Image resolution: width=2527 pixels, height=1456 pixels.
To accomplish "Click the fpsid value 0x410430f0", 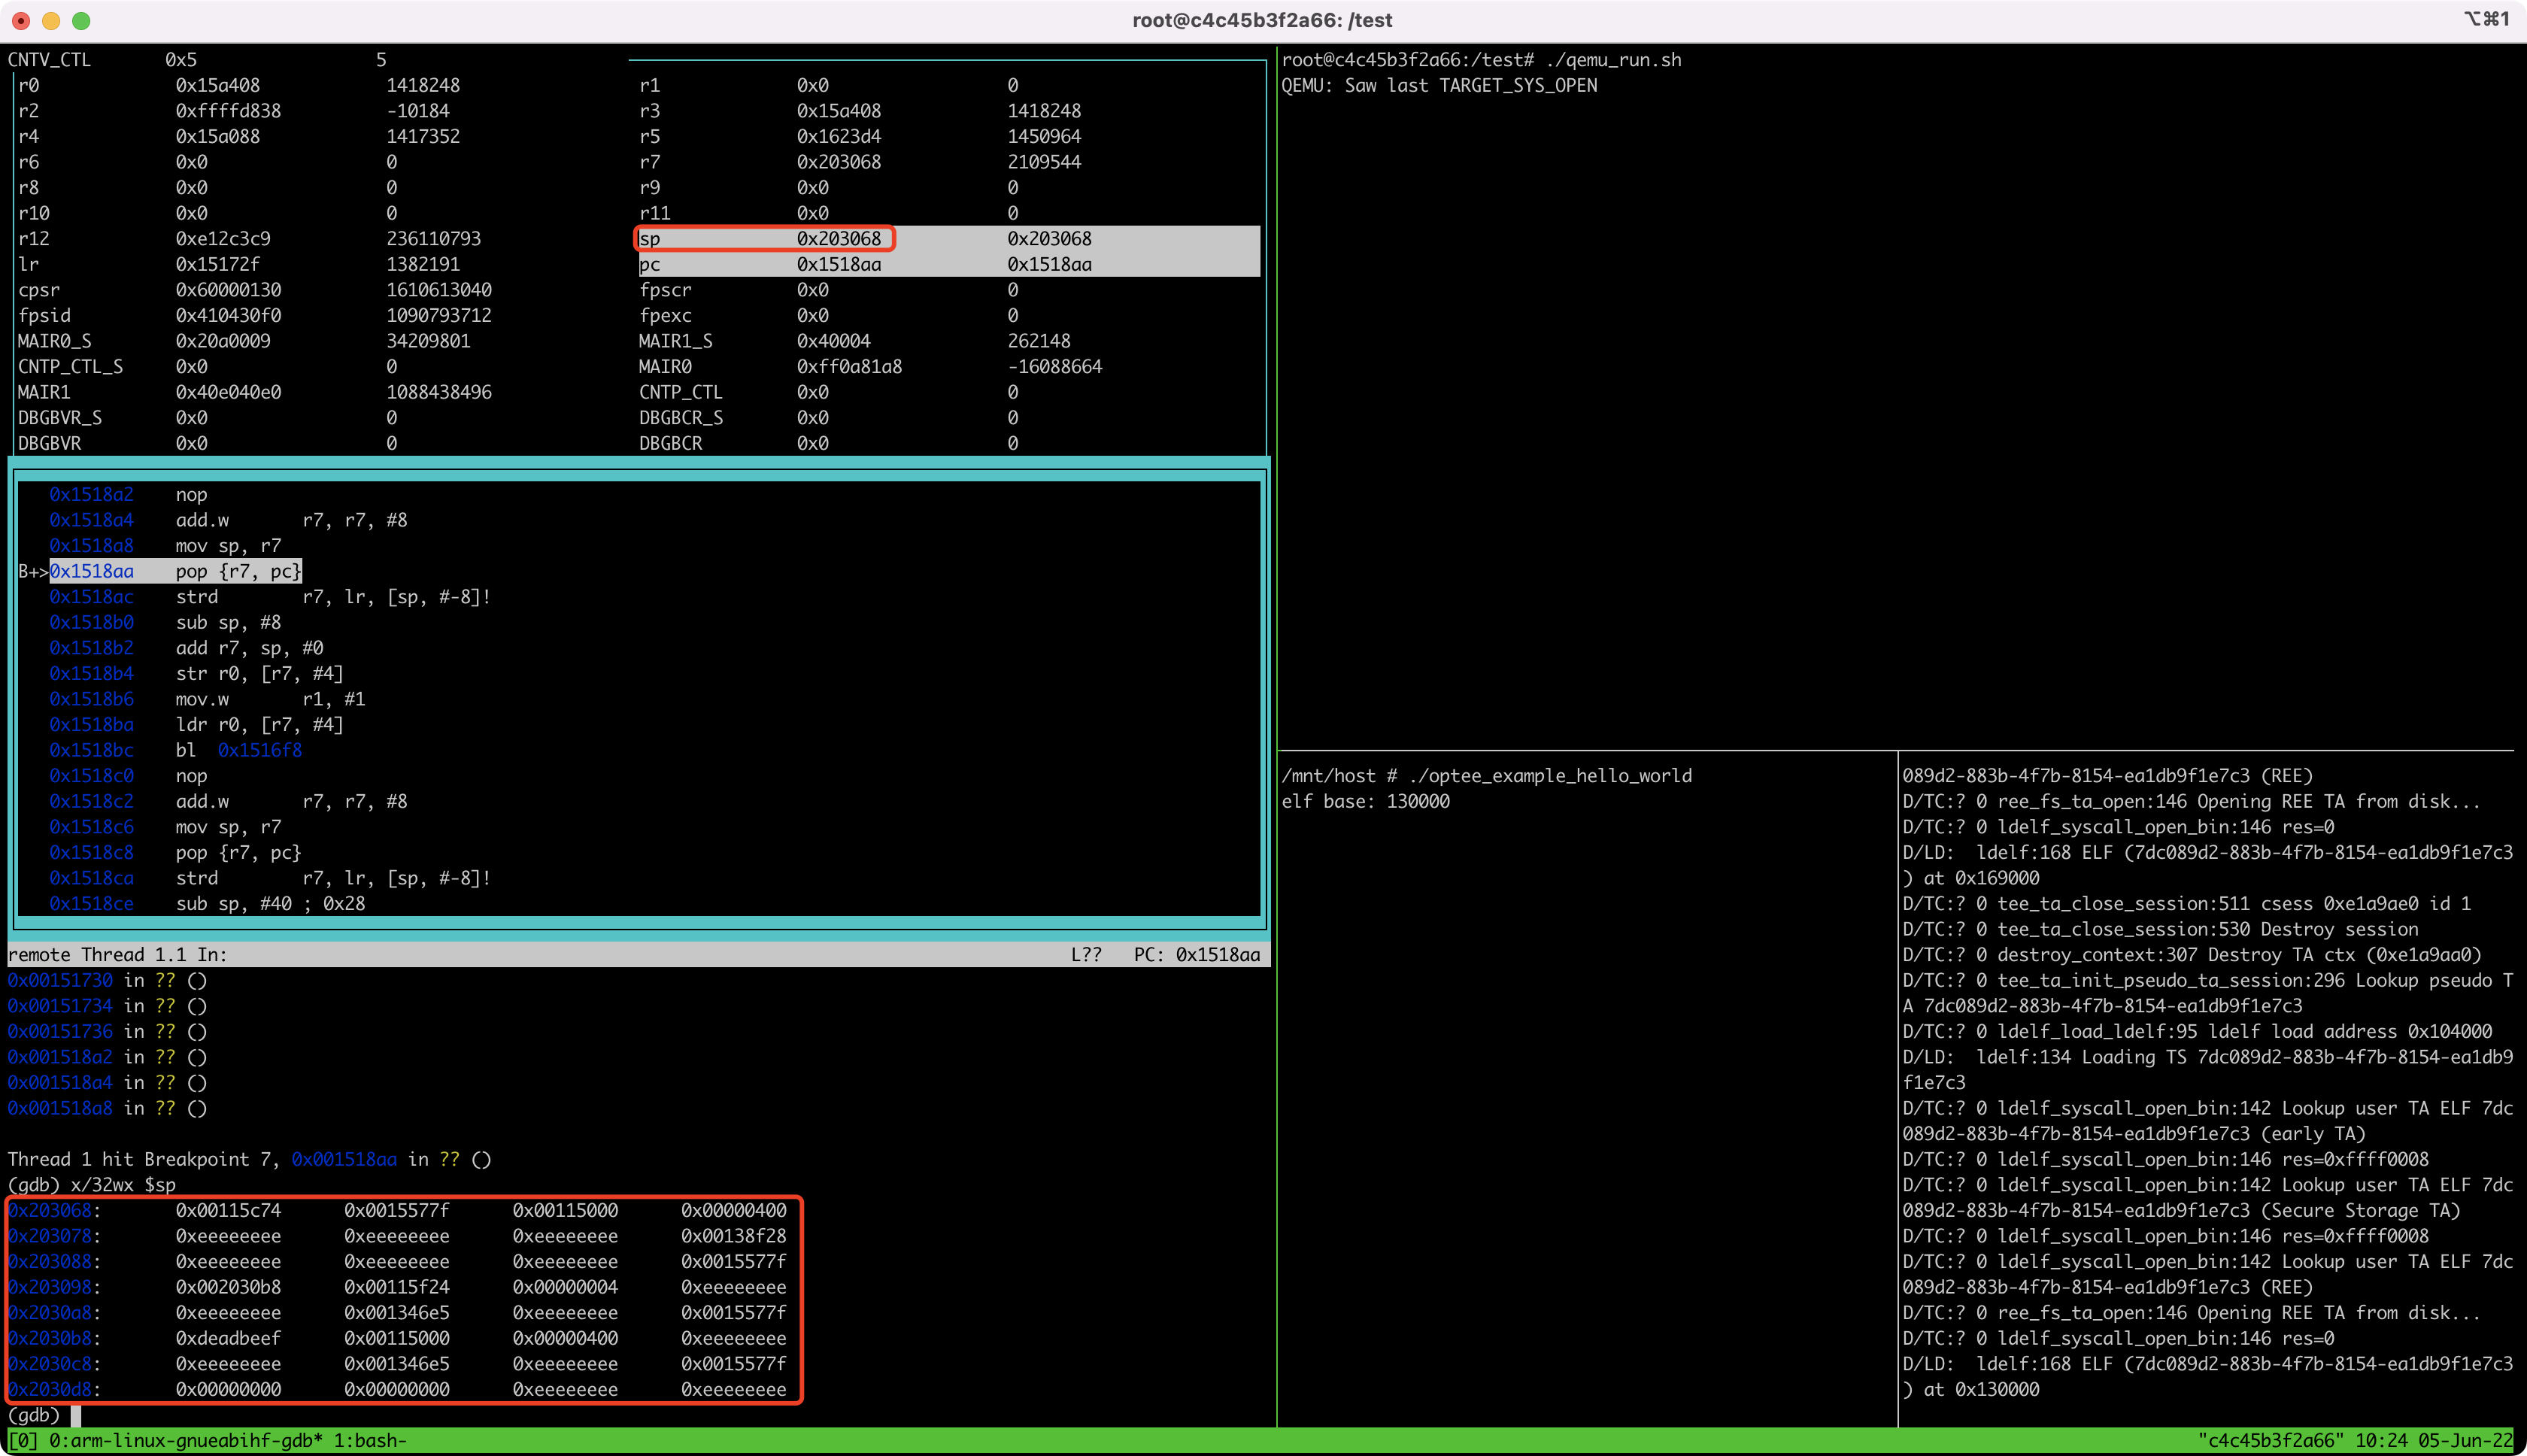I will (x=228, y=315).
